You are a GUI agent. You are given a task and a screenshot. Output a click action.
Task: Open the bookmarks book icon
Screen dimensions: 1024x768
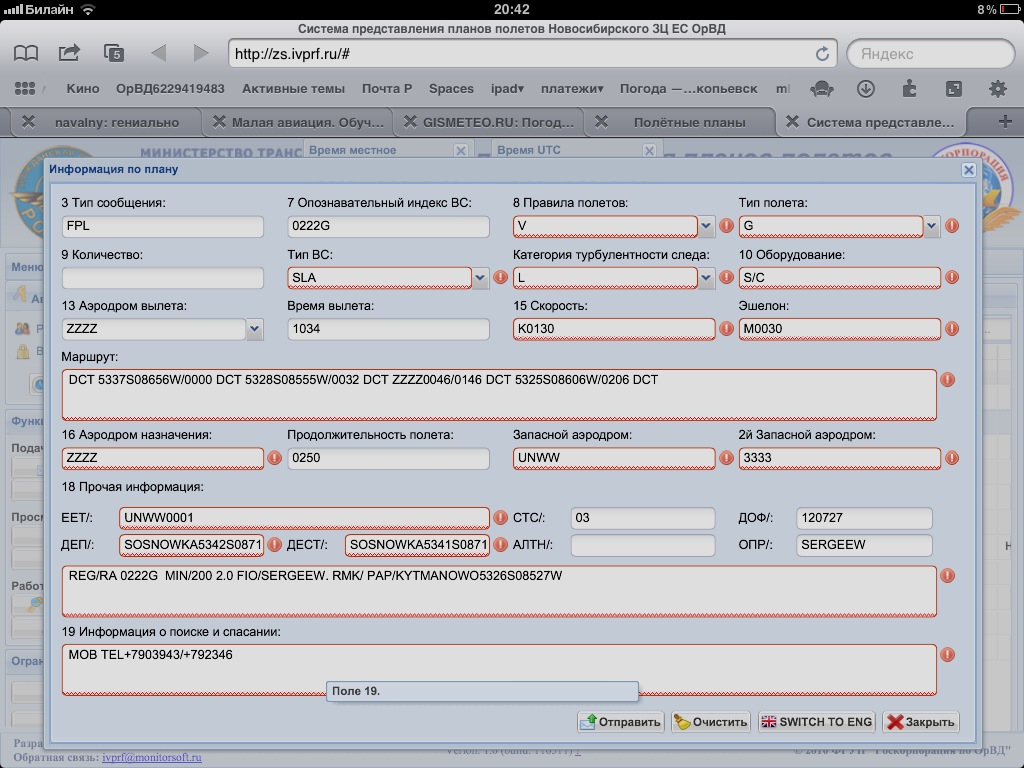click(26, 53)
